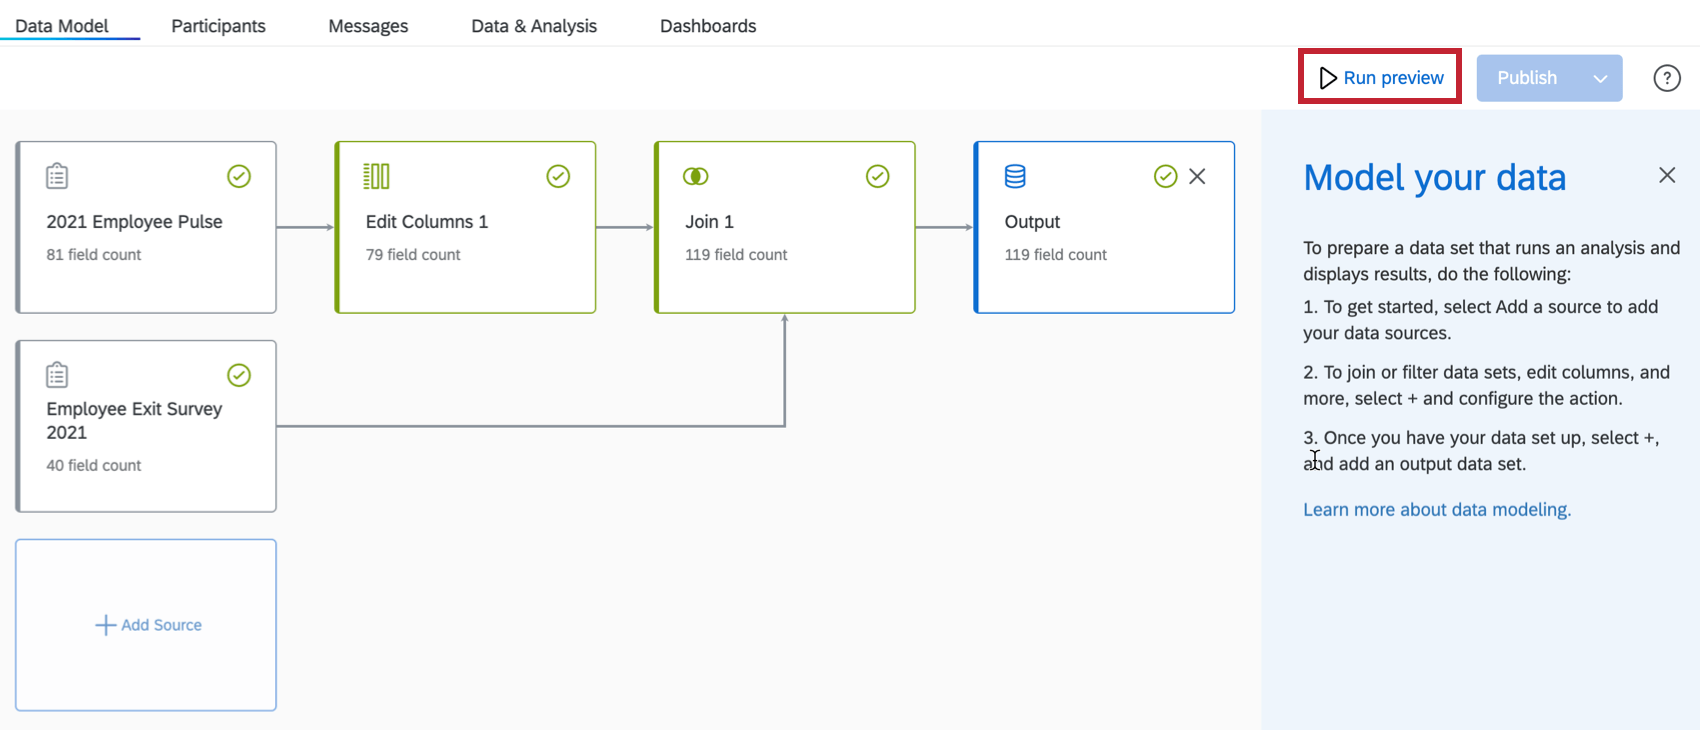Click the Employee Exit Survey clipboard icon
This screenshot has width=1700, height=730.
coord(57,375)
